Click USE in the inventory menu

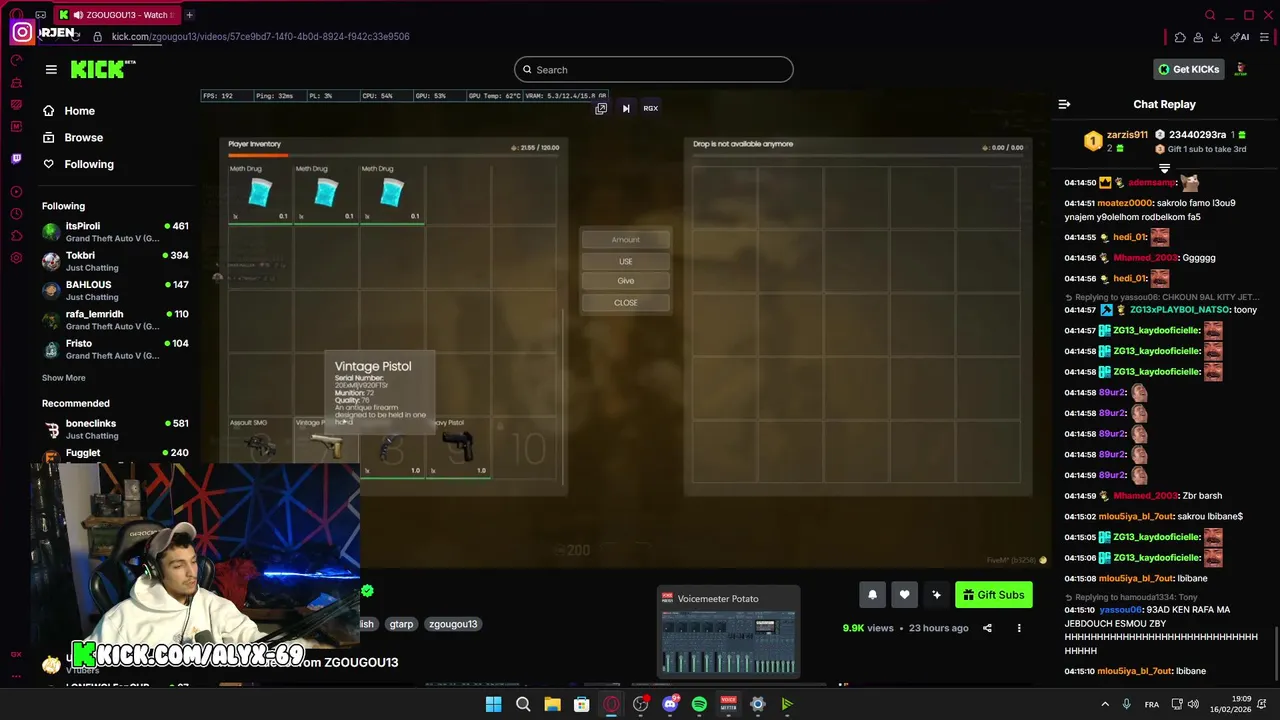click(626, 261)
